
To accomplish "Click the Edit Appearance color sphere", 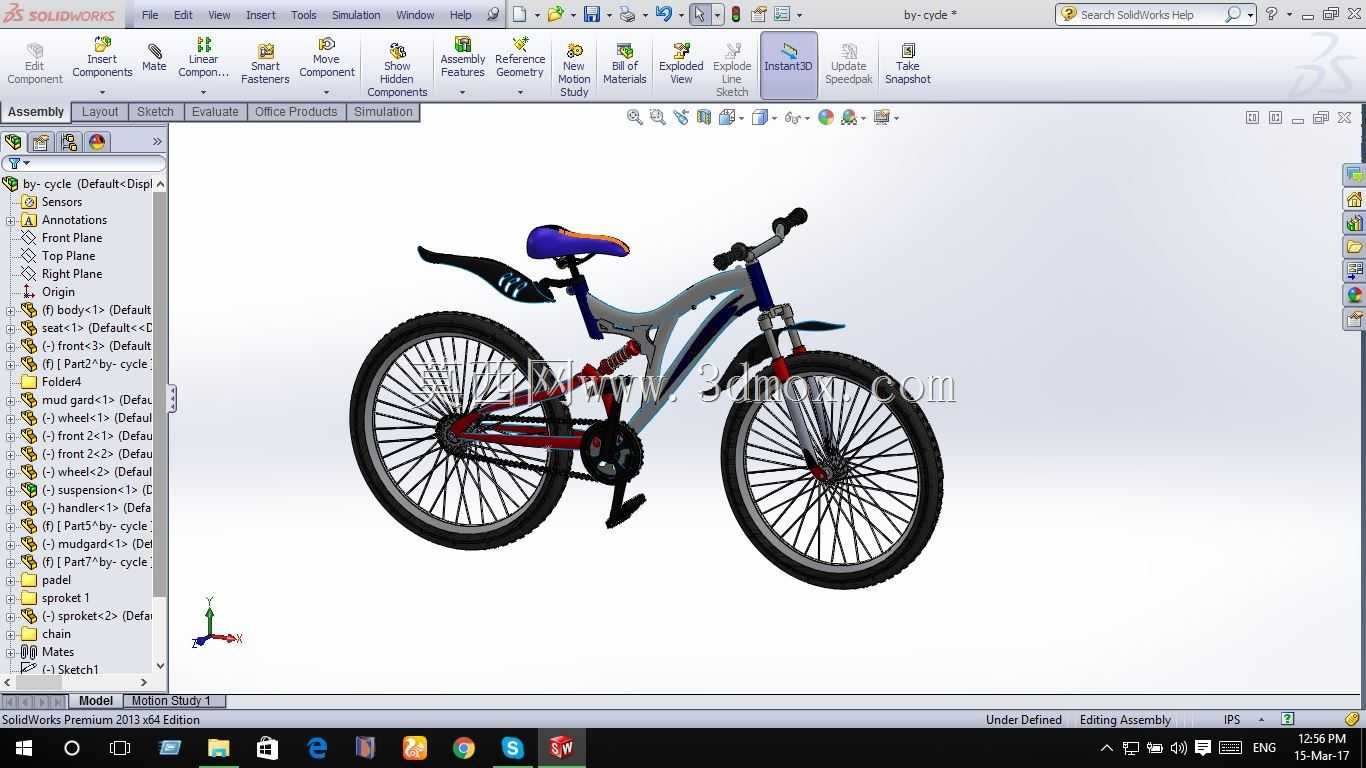I will click(826, 117).
